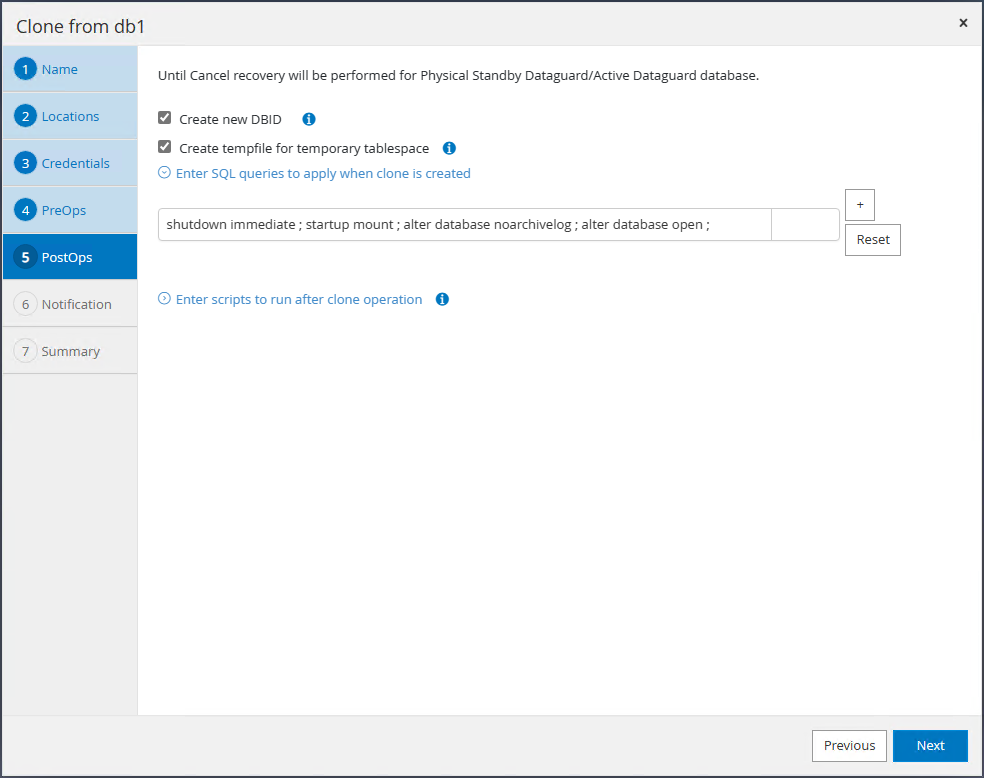
Task: Toggle Create tempfile for temporary tablespace checkbox
Action: pos(165,147)
